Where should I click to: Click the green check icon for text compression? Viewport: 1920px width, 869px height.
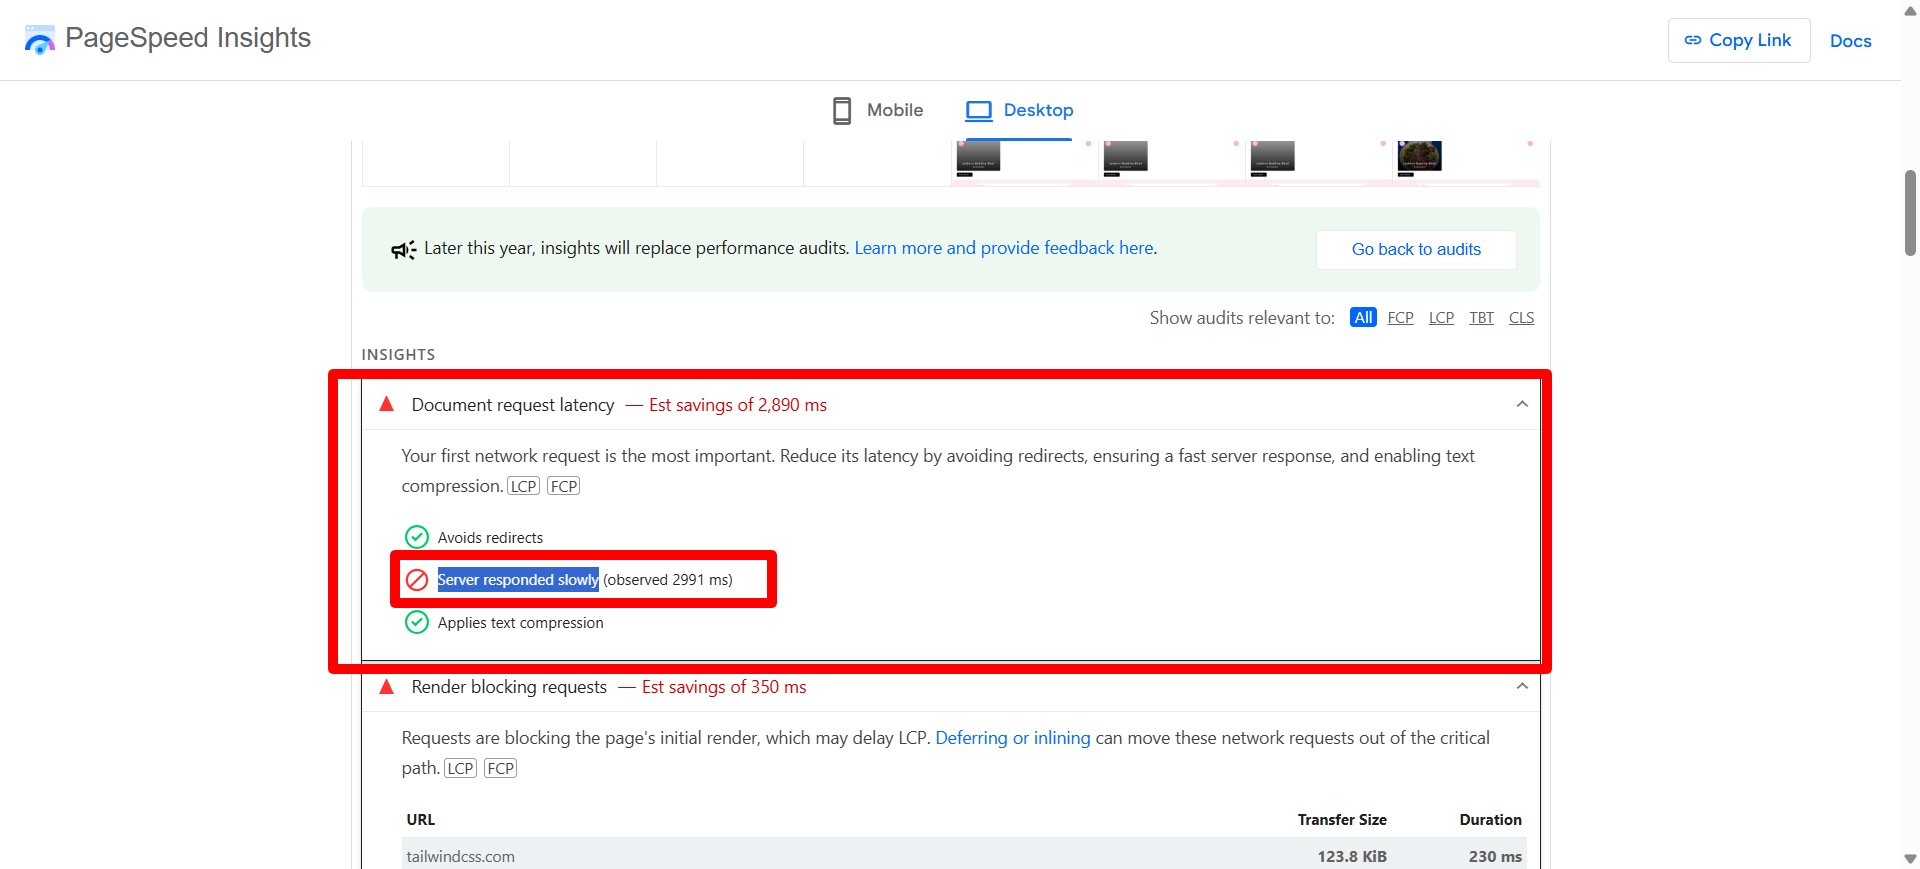[417, 623]
